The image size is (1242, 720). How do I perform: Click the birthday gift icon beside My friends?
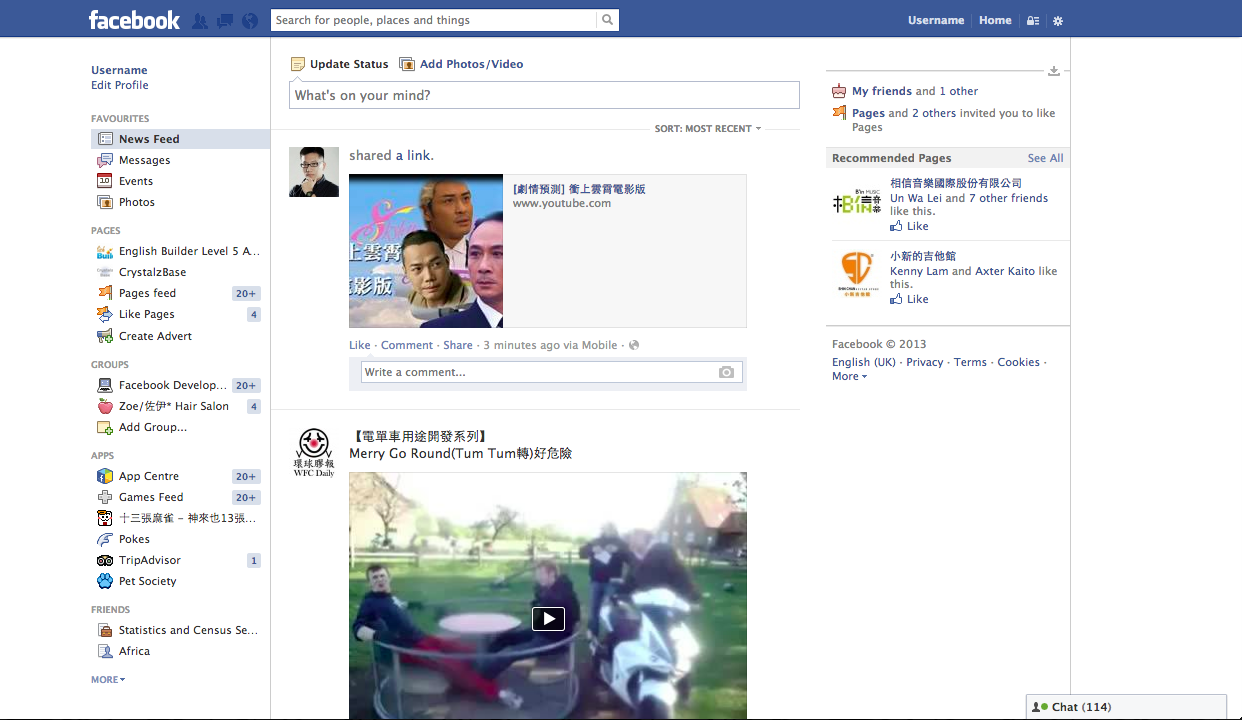pos(839,91)
